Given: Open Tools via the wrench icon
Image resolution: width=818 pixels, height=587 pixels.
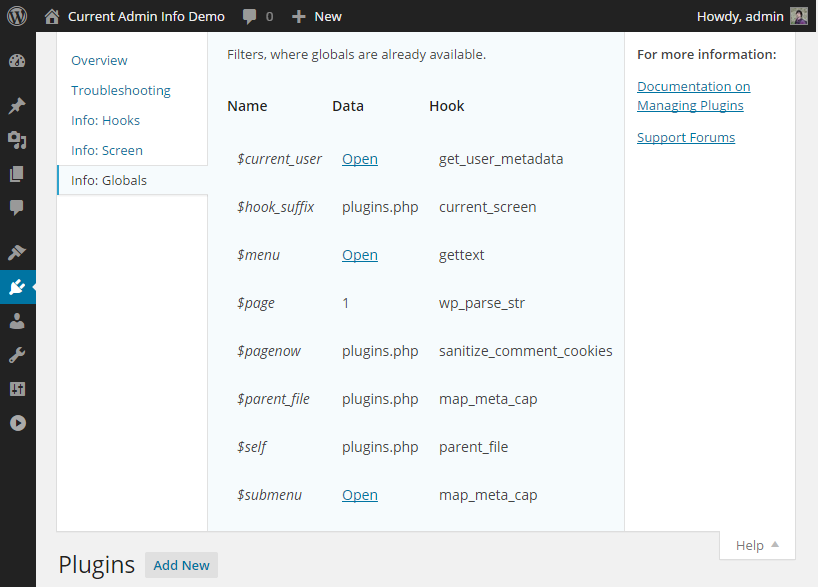Looking at the screenshot, I should [x=17, y=355].
